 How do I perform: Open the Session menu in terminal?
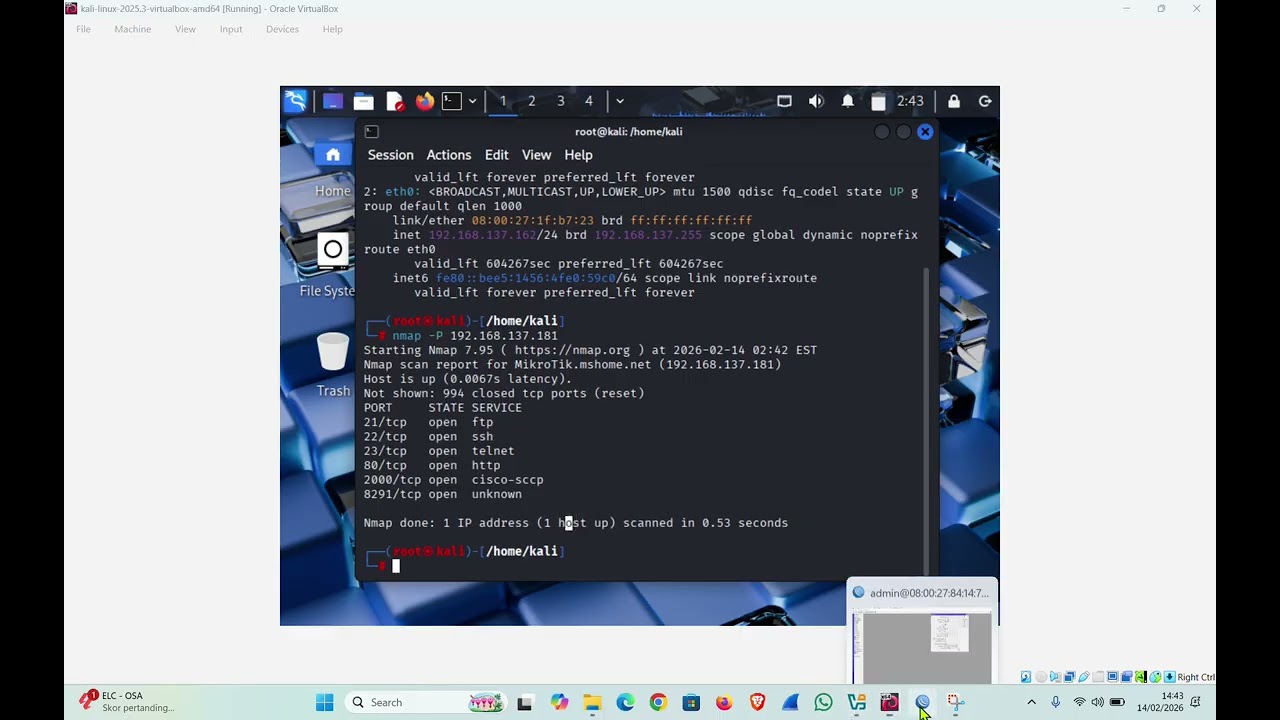click(390, 155)
